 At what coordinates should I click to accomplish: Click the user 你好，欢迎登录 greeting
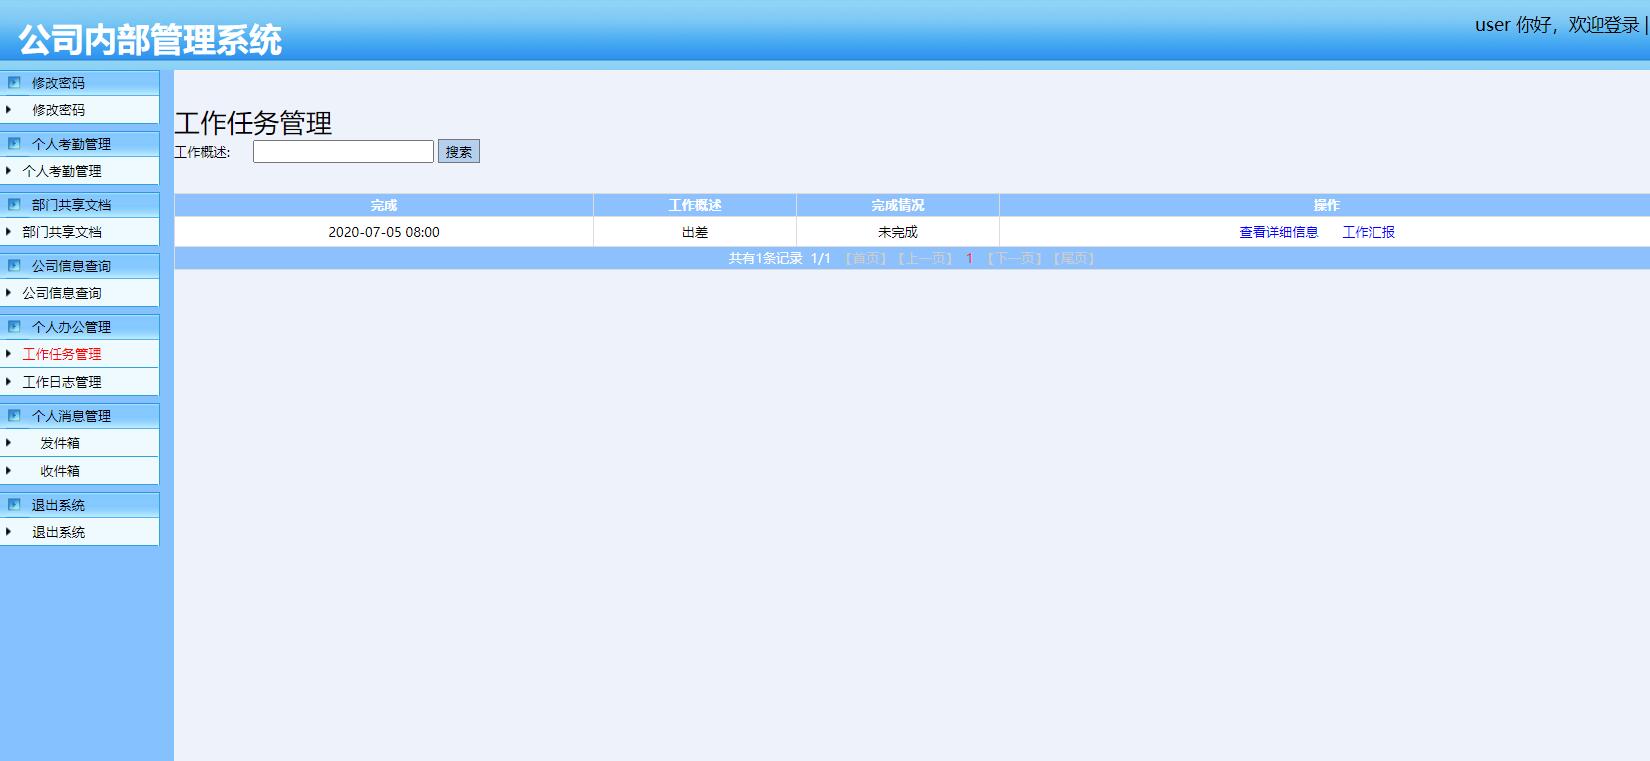[x=1557, y=25]
